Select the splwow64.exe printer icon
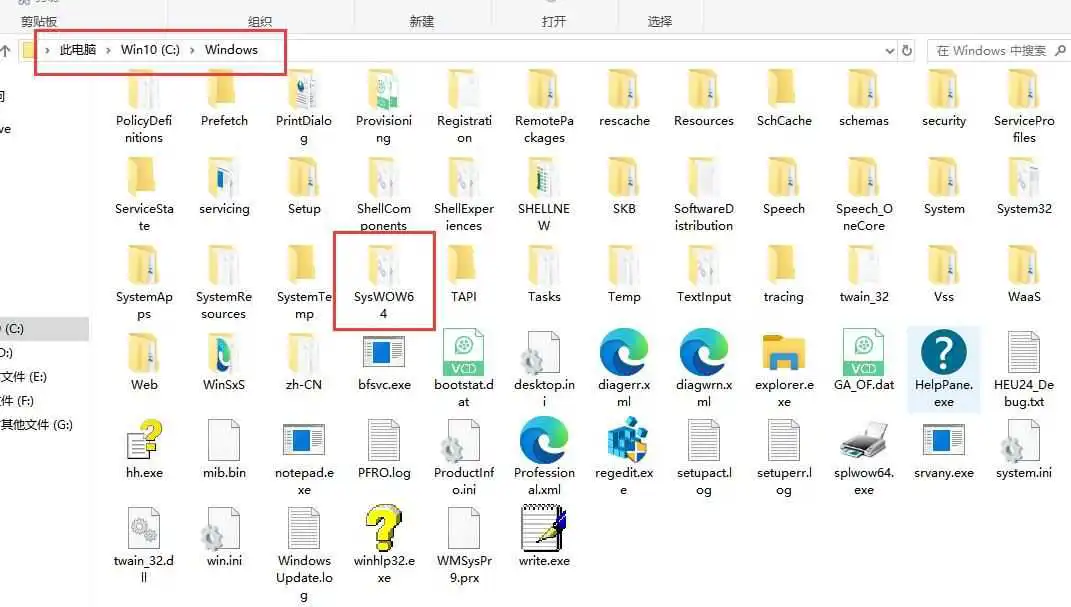1071x607 pixels. tap(863, 440)
